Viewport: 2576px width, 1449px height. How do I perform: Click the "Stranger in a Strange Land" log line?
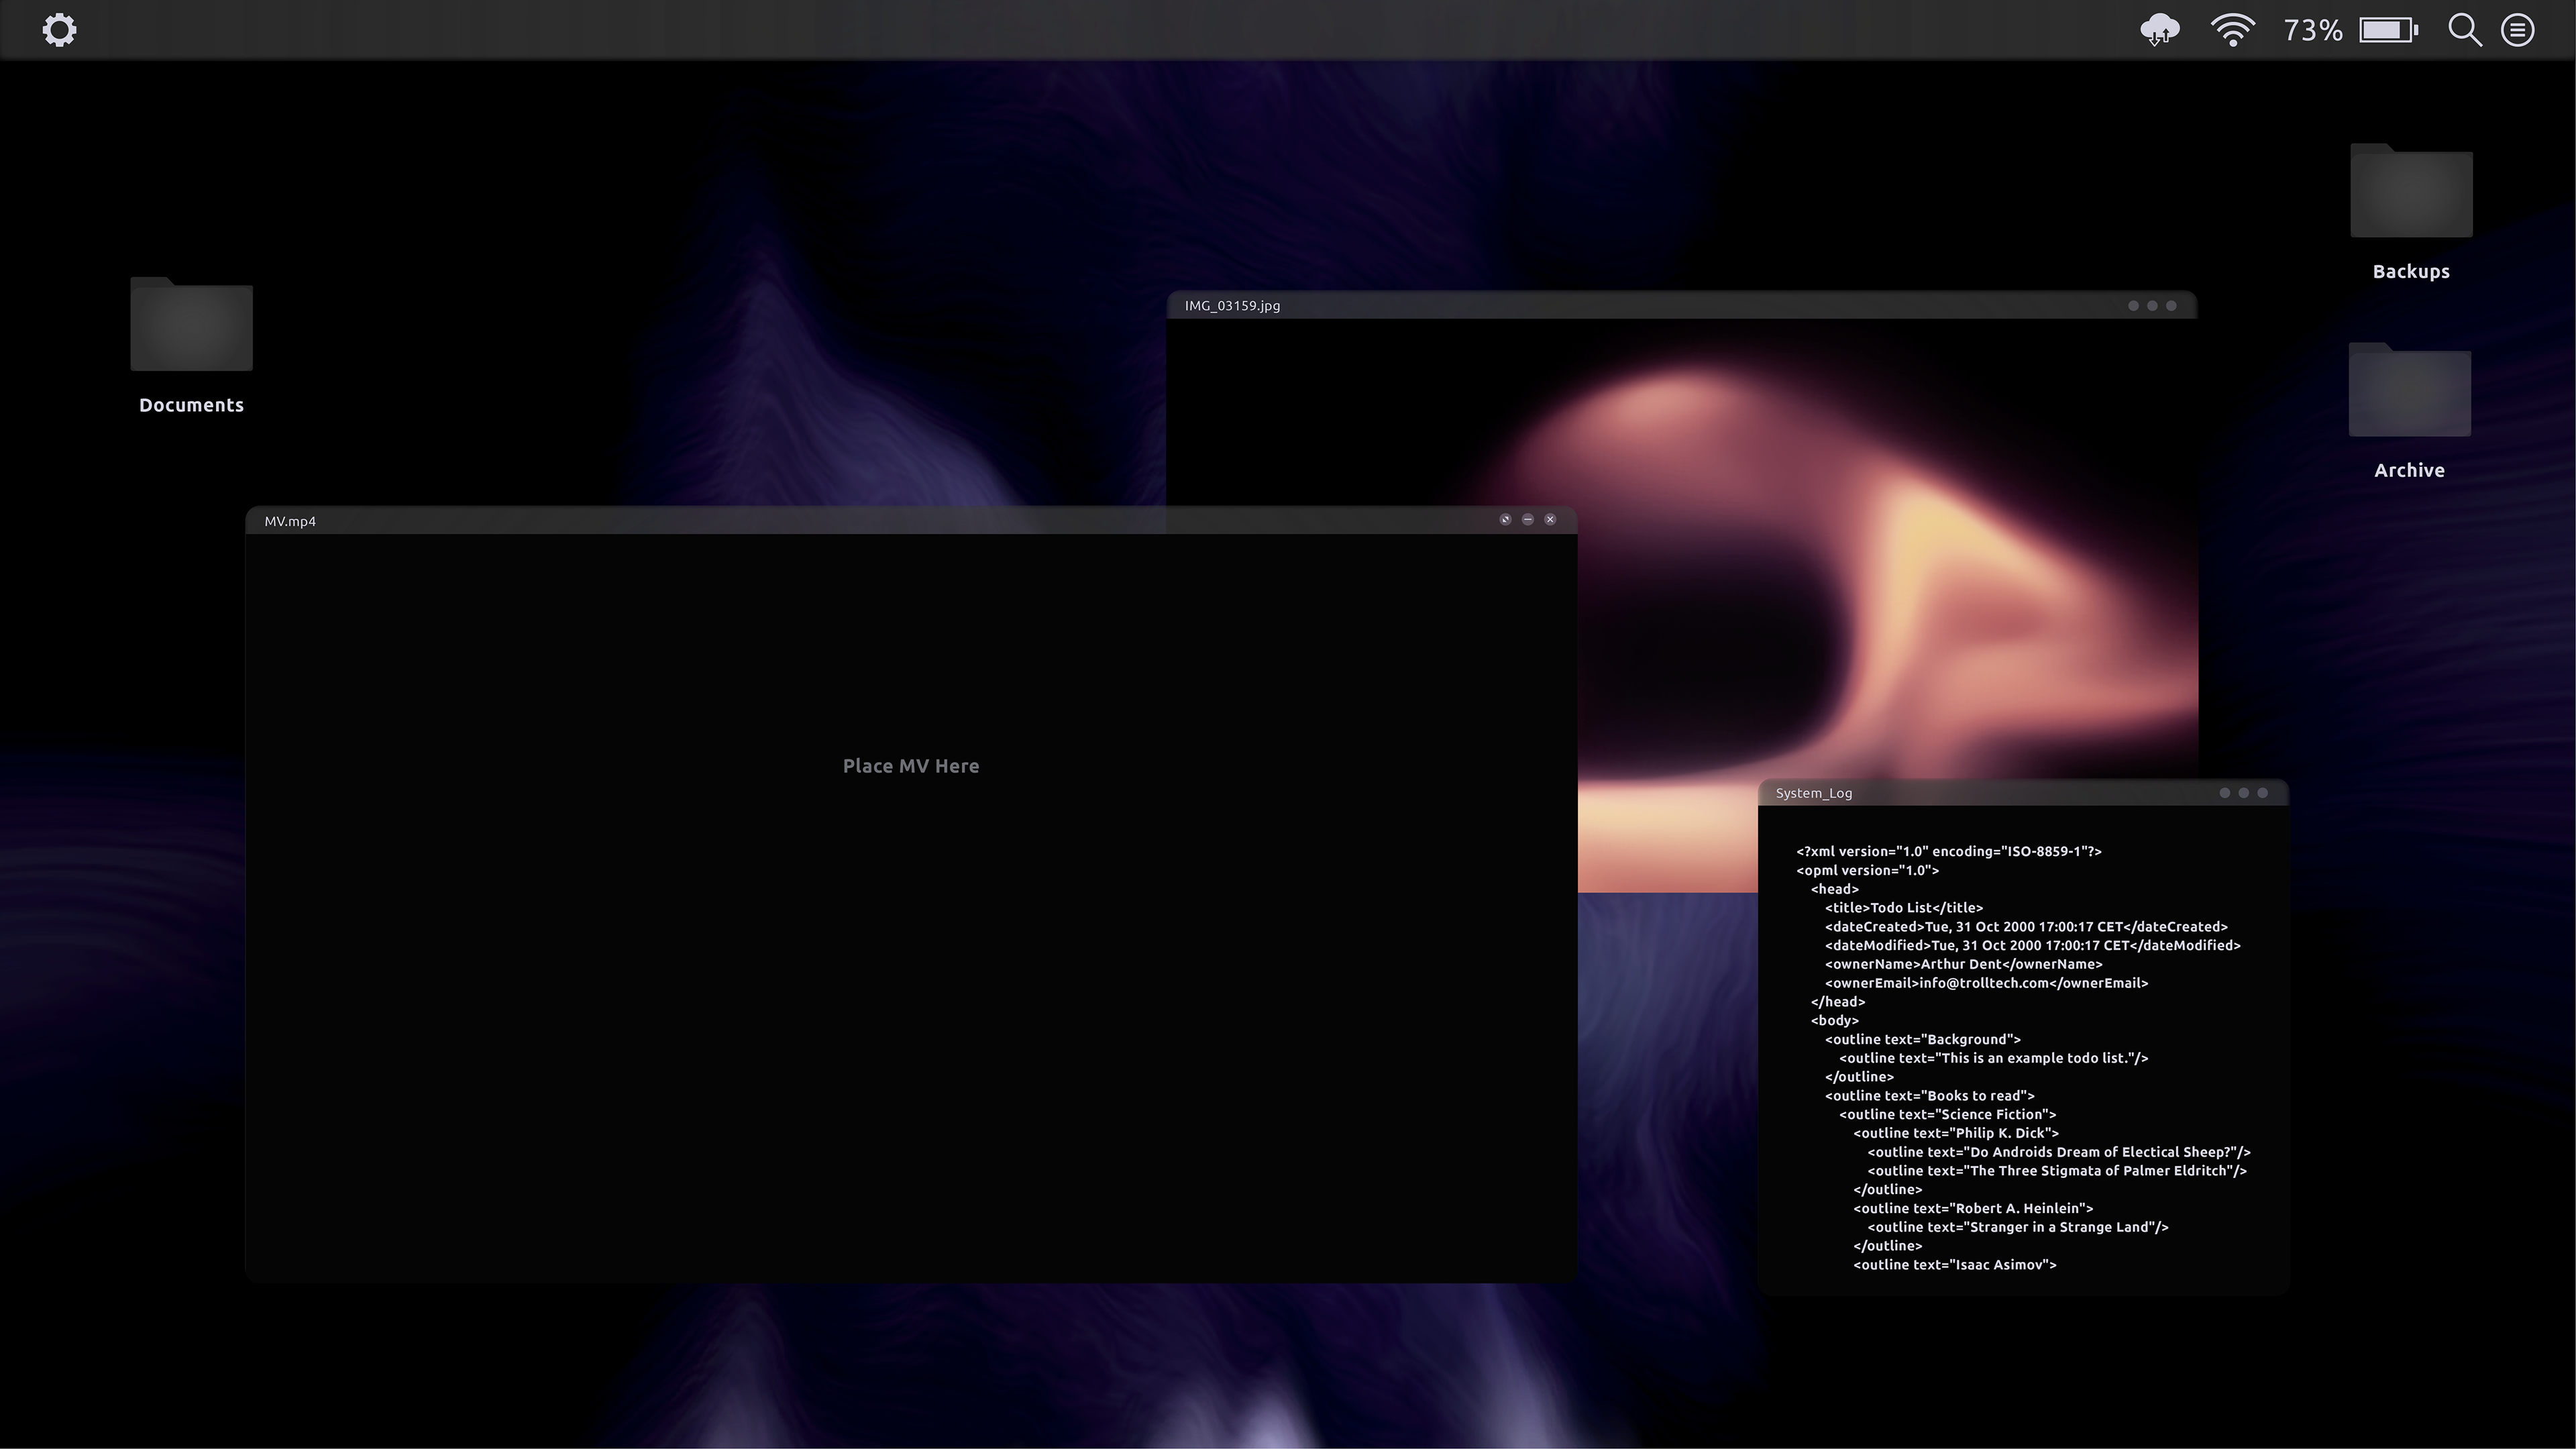2017,1227
